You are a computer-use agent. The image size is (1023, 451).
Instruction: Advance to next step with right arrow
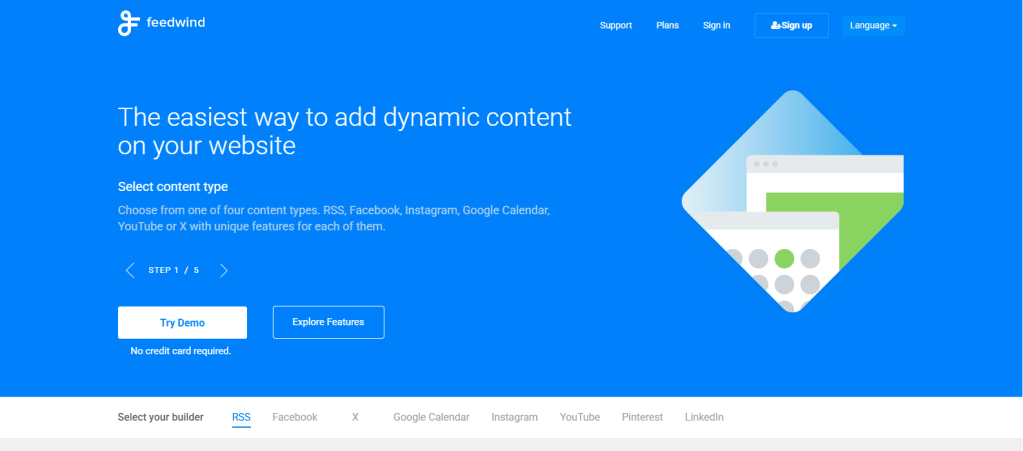(224, 270)
